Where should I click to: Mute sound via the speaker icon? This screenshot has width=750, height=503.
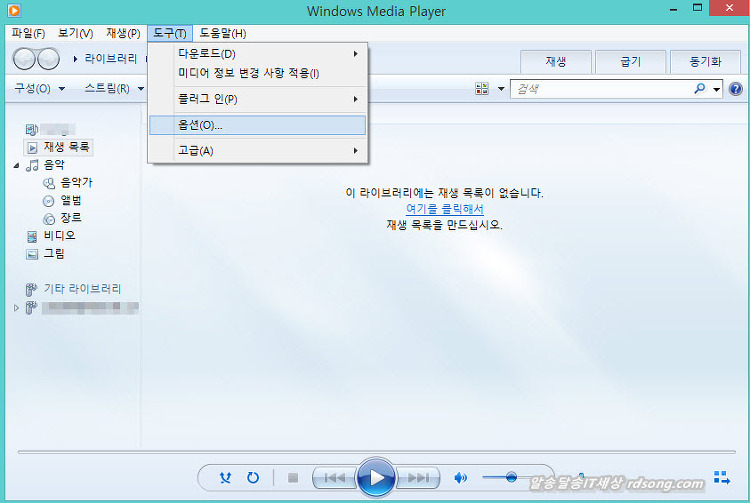[x=461, y=478]
